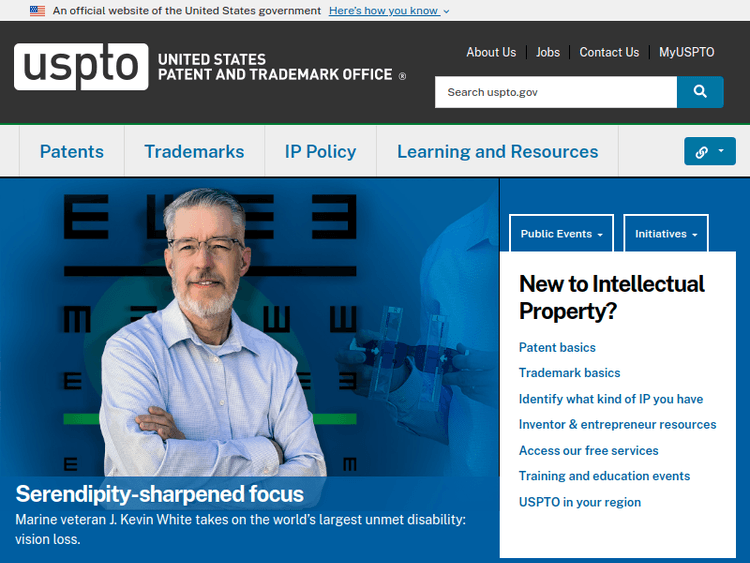The height and width of the screenshot is (563, 750).
Task: Open the Public Events dropdown
Action: 562,233
